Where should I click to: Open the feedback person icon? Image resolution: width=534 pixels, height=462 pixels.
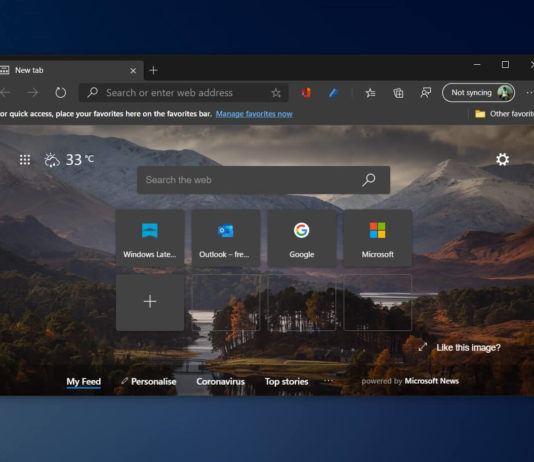[425, 93]
